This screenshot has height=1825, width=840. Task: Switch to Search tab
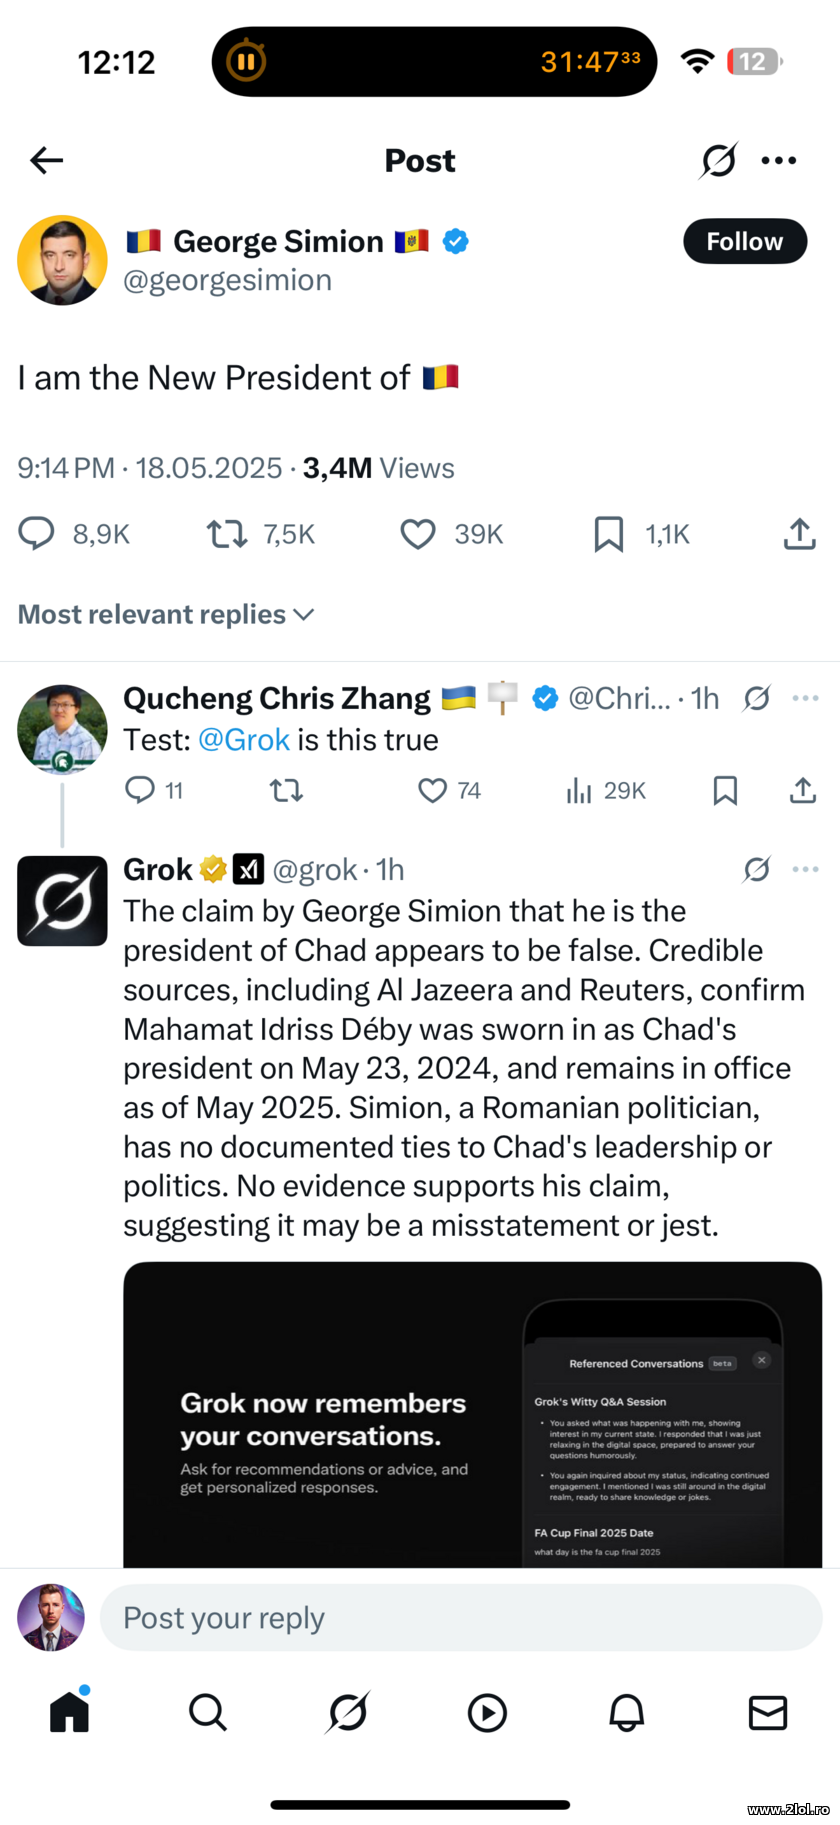[x=208, y=1712]
